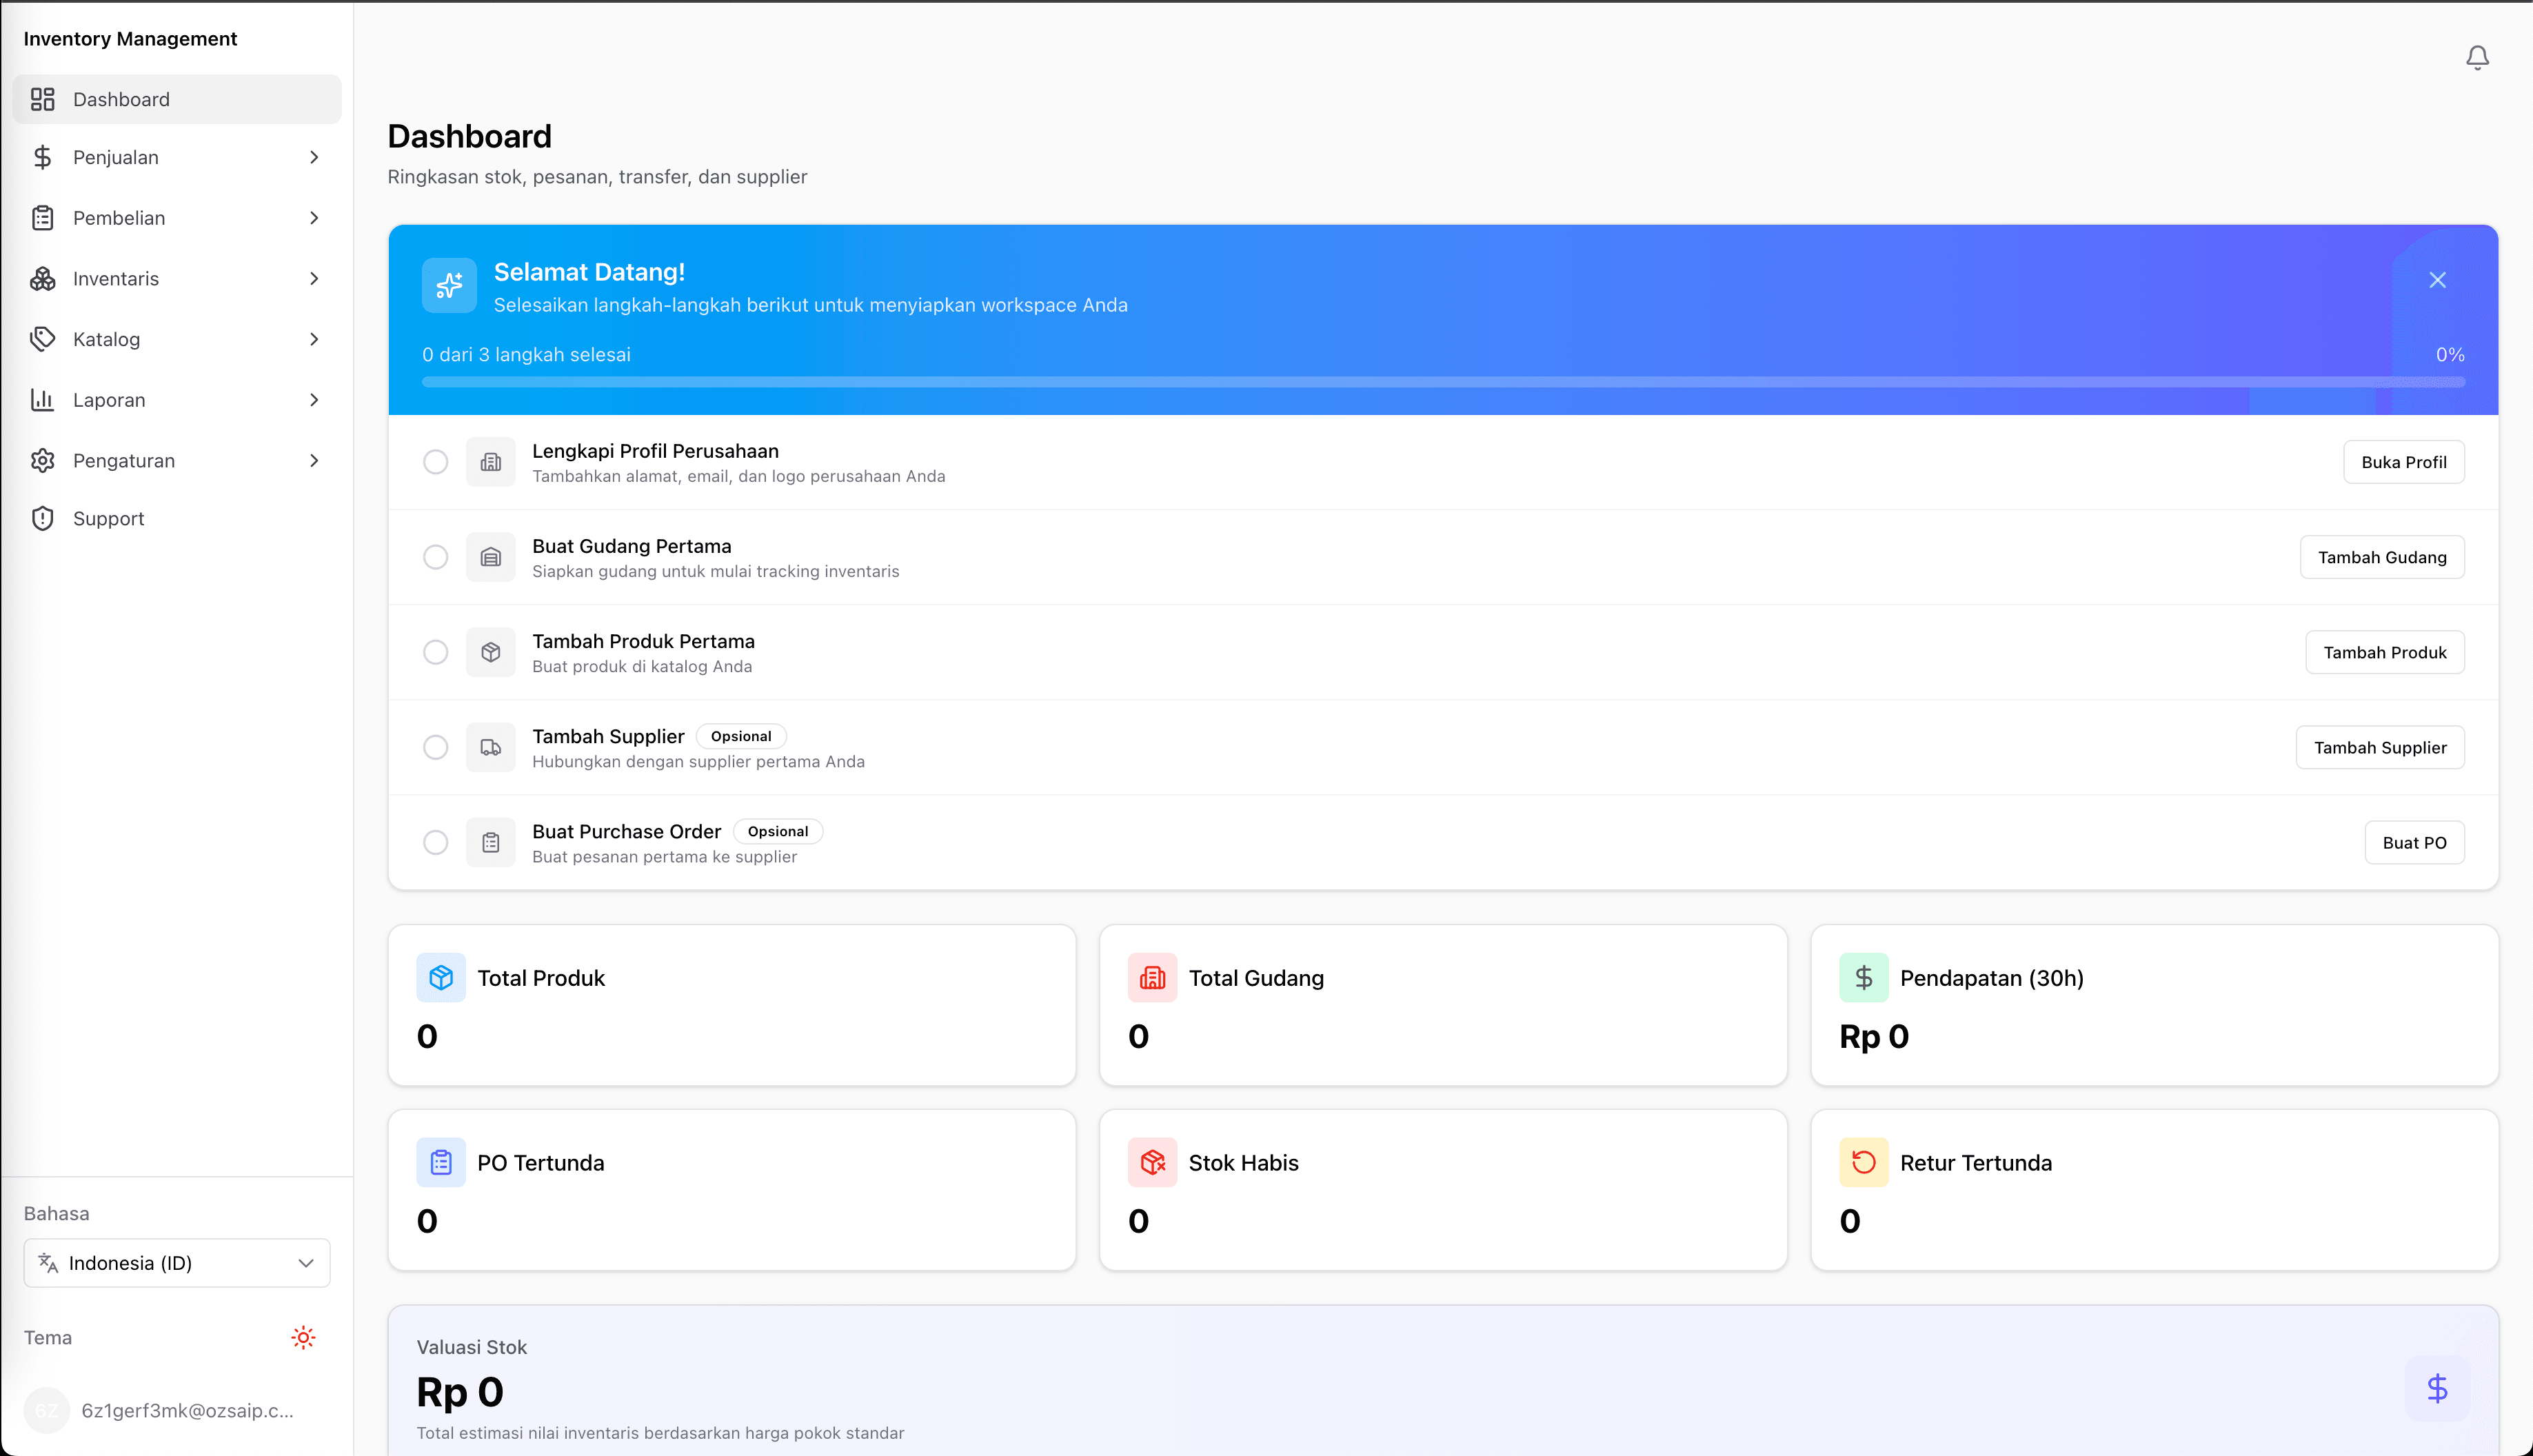This screenshot has width=2533, height=1456.
Task: Mark Lengkapi Profil Perusahaan step circle
Action: (435, 462)
